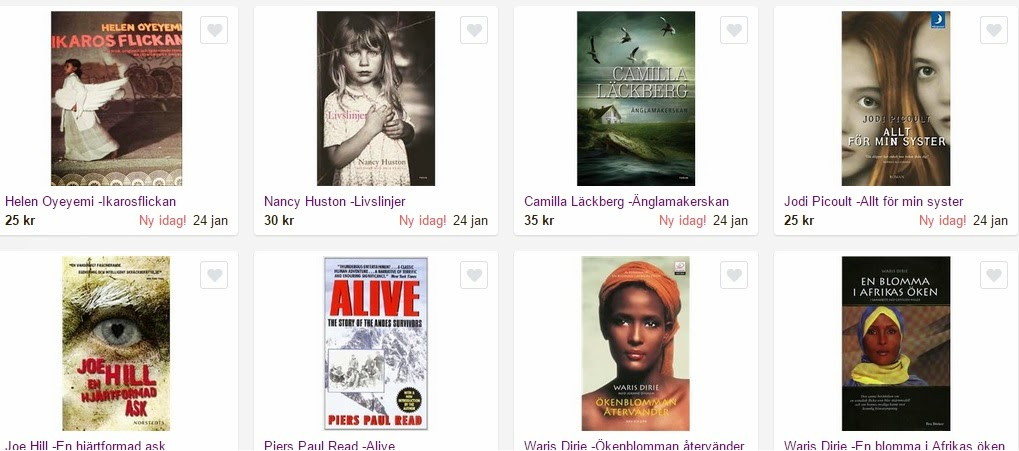The height and width of the screenshot is (451, 1019).
Task: Open Jodi Picoult -Allt för min syster link
Action: (873, 201)
